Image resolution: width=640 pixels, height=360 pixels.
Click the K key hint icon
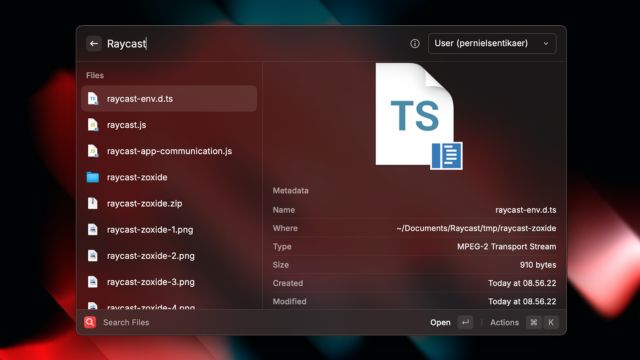tap(551, 322)
